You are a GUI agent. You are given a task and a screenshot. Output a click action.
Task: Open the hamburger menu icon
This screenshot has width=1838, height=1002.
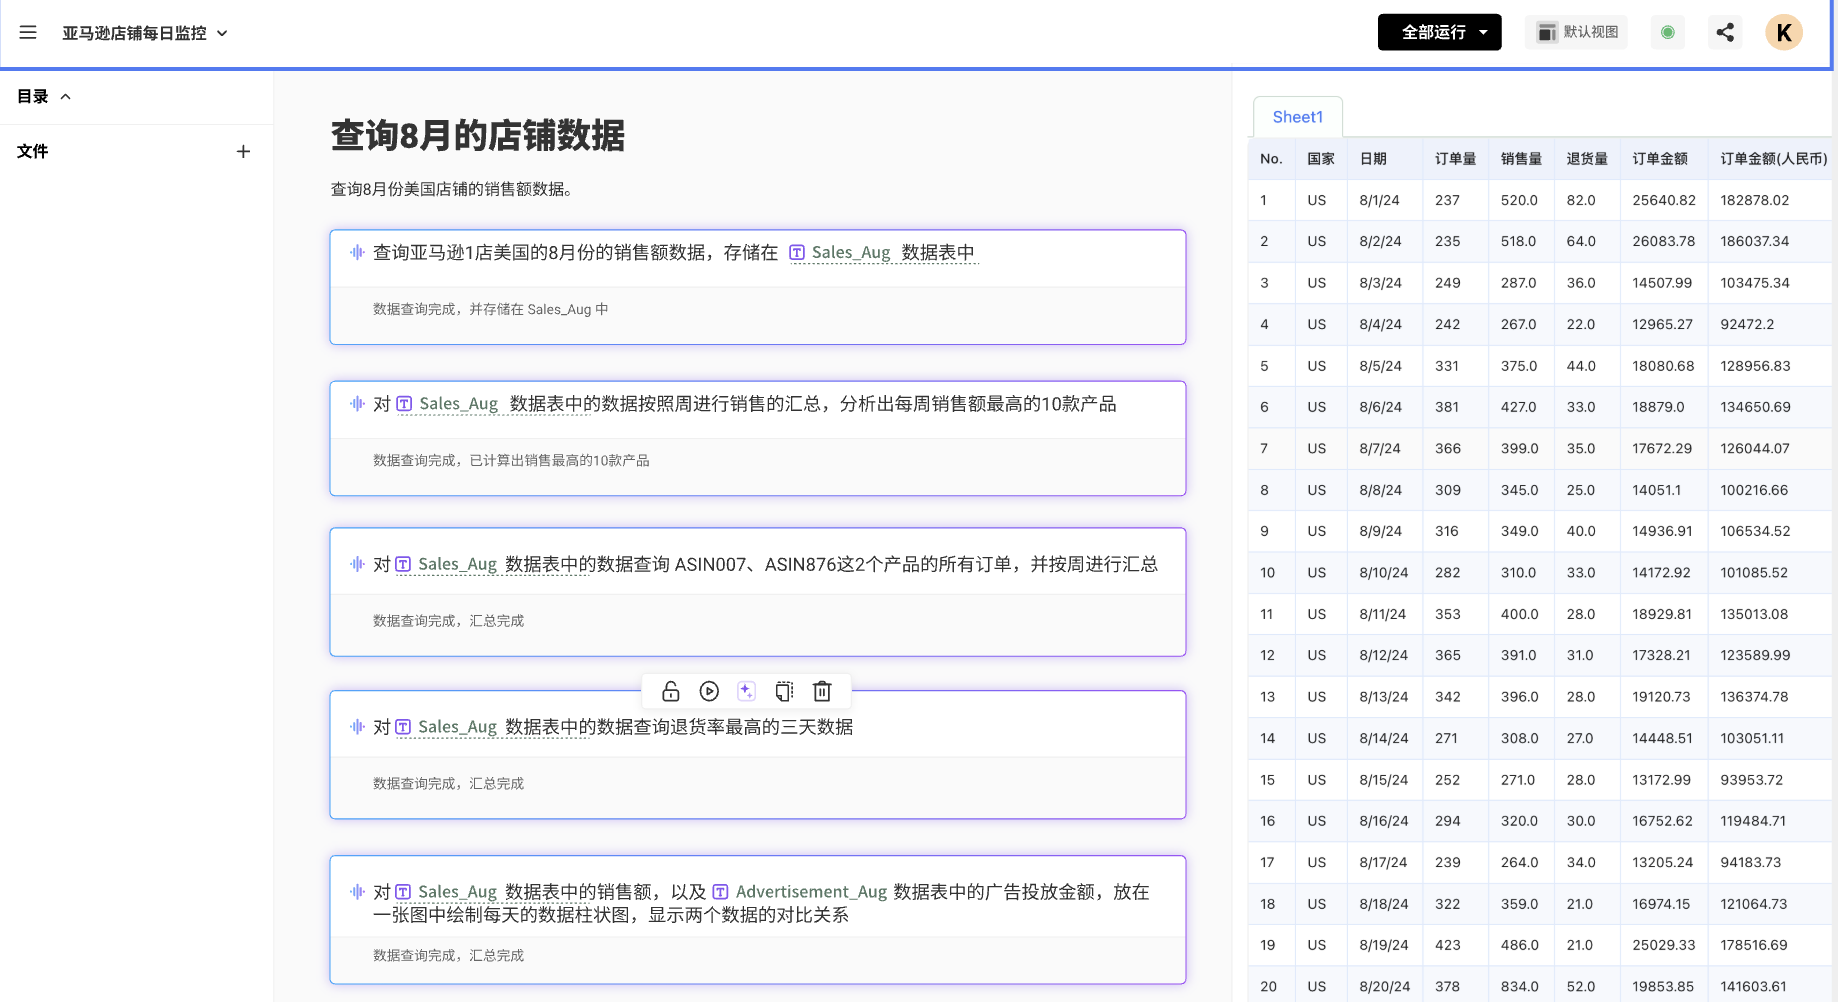click(28, 32)
